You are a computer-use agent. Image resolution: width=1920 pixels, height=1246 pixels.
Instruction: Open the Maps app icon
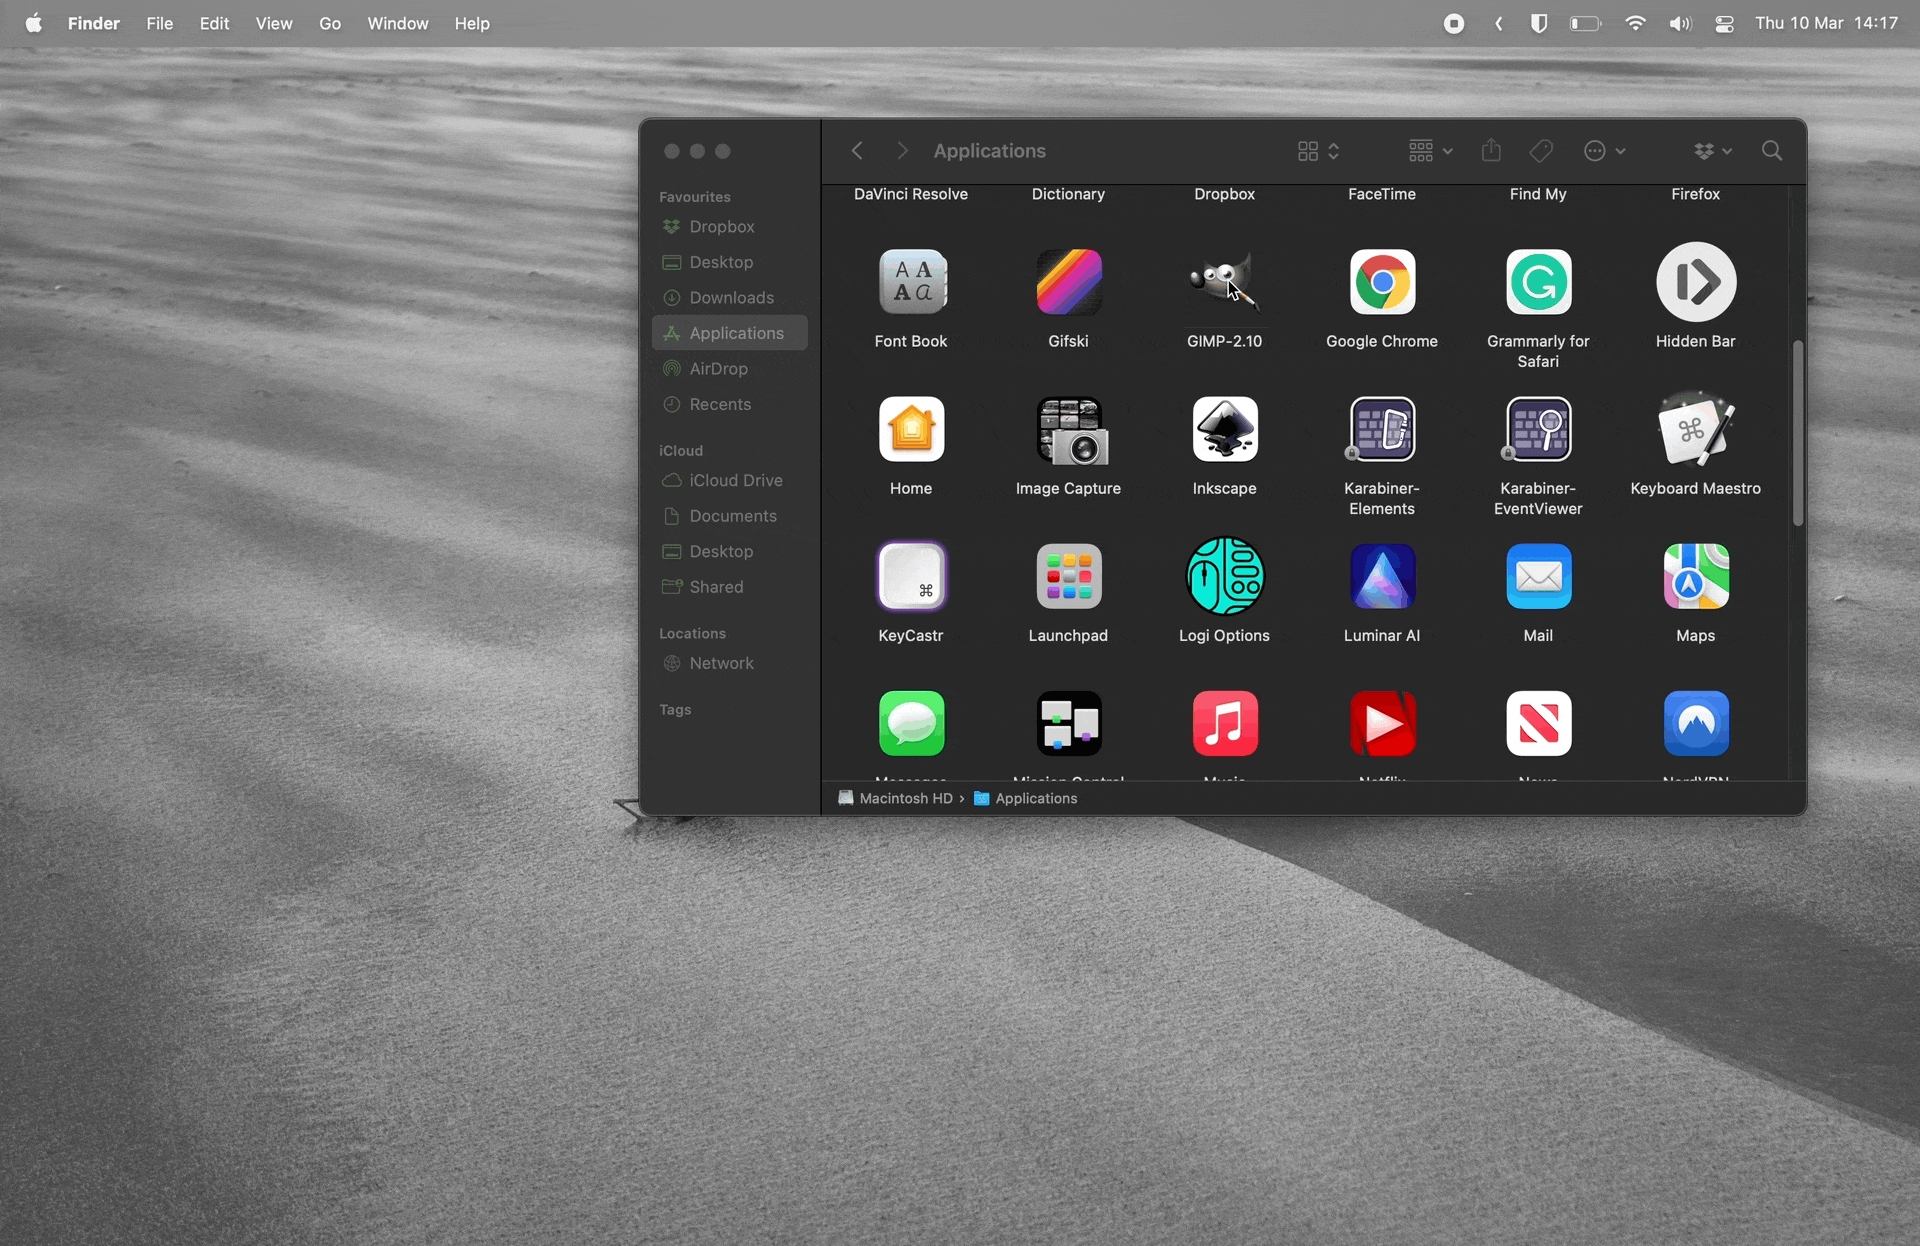[1696, 576]
